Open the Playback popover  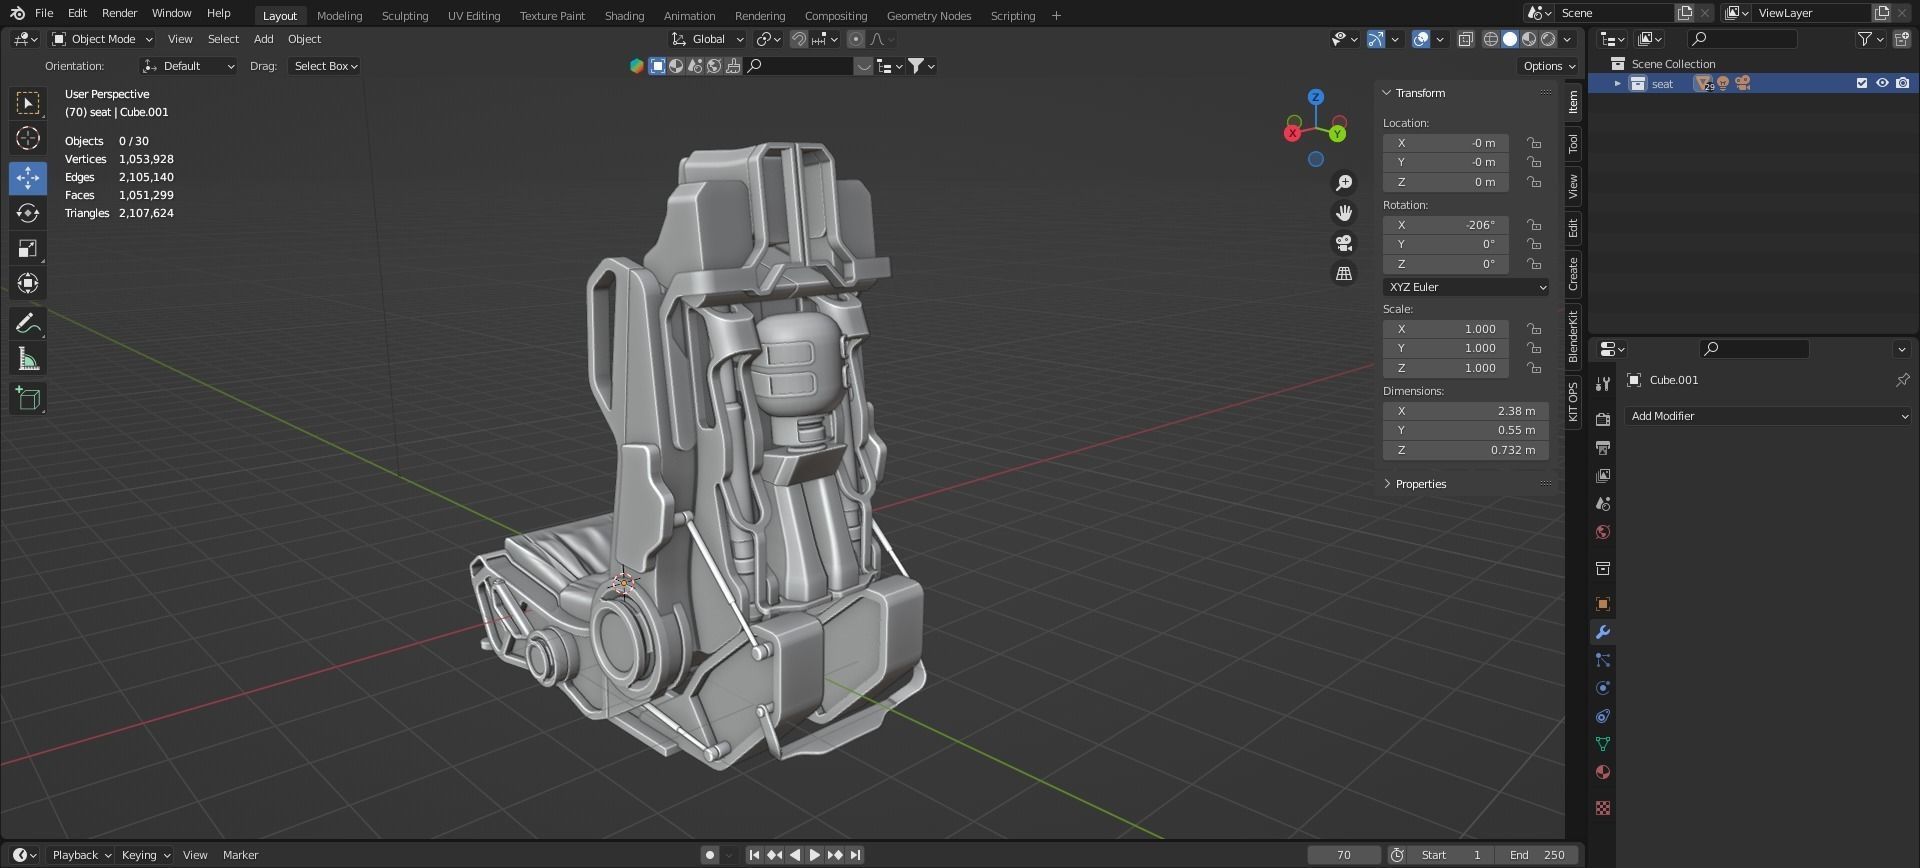81,855
